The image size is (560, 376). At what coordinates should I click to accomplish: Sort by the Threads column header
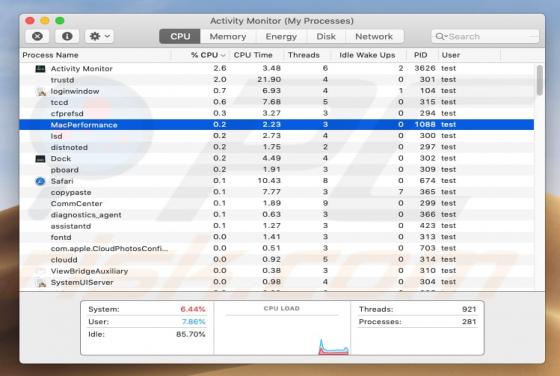306,55
